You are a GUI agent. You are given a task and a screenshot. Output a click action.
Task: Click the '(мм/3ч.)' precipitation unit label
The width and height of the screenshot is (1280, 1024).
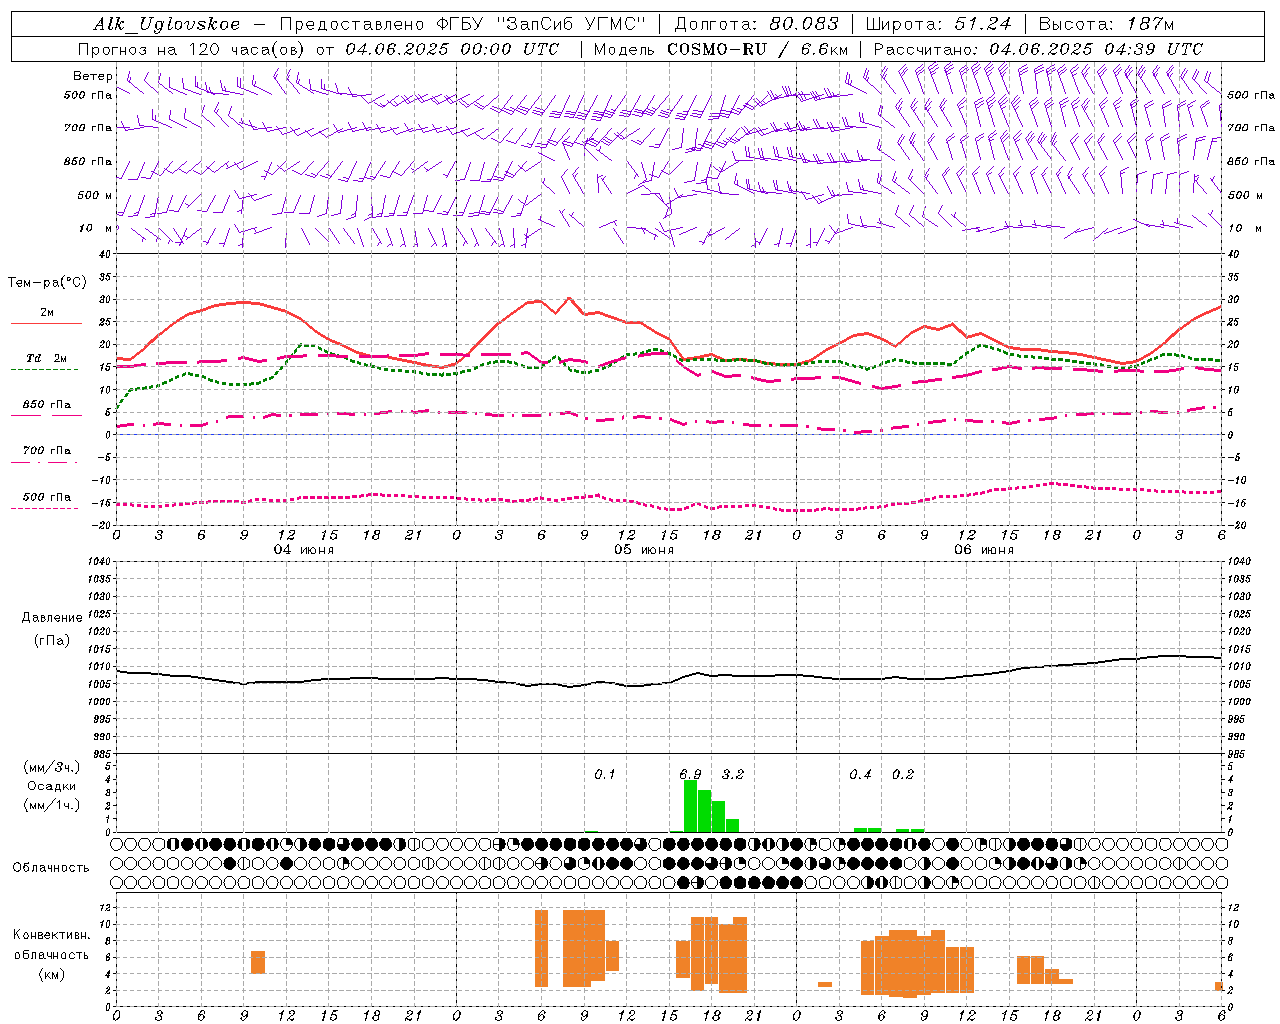pos(52,767)
